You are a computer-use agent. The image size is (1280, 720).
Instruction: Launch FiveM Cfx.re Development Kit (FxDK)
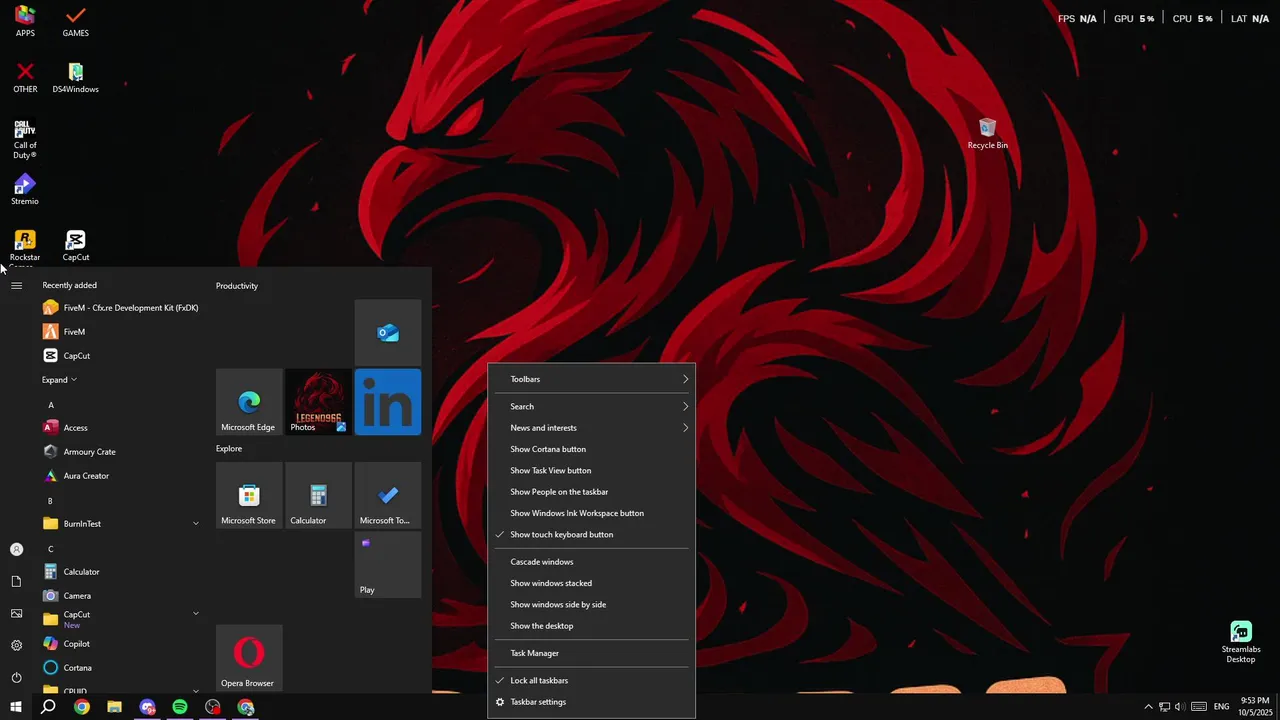[120, 308]
